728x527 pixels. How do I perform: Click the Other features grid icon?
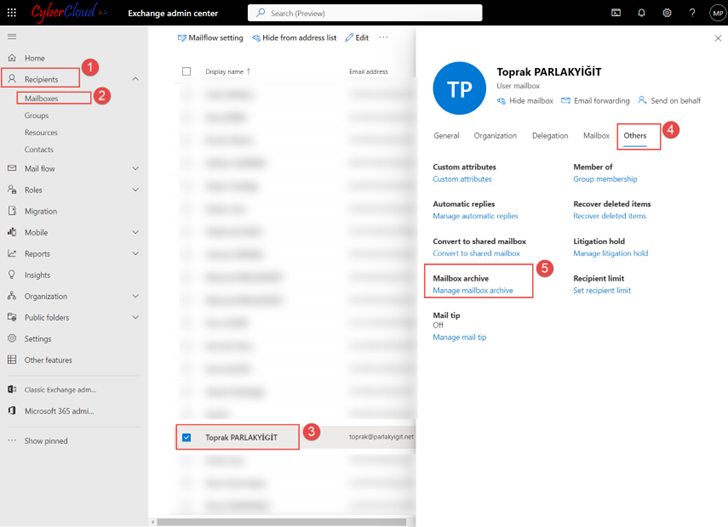[12, 359]
